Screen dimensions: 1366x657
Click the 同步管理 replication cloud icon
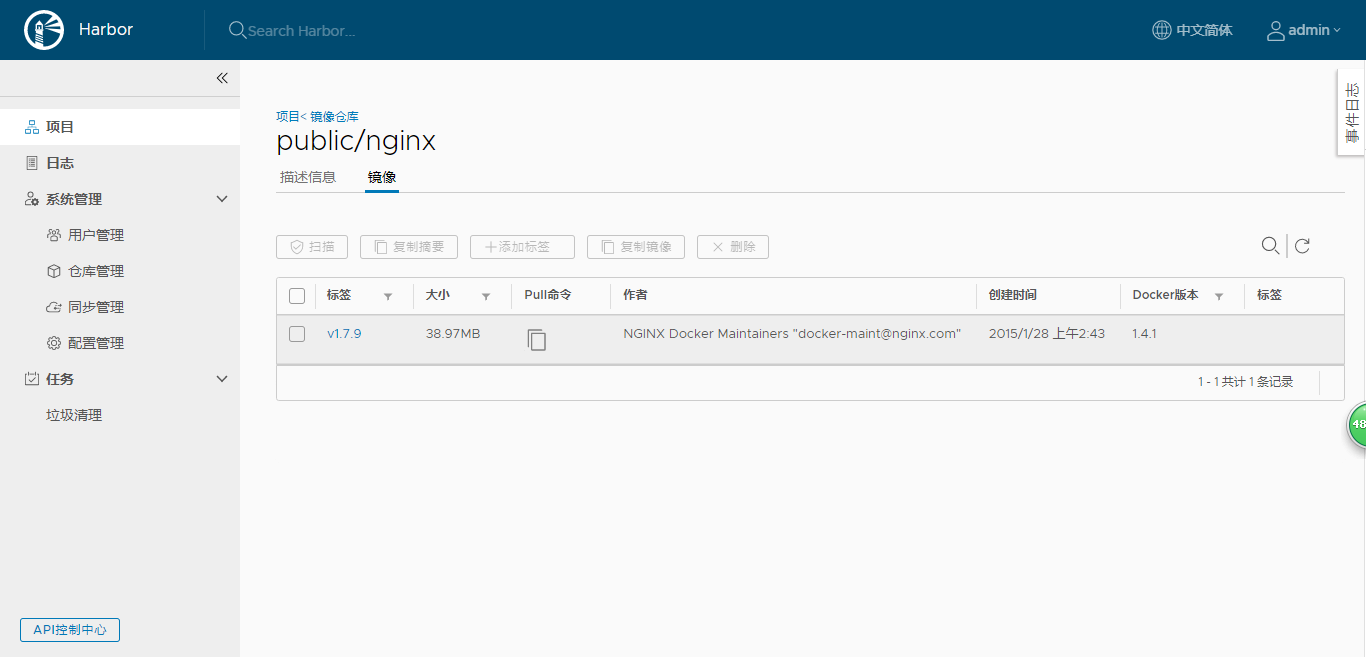point(54,307)
